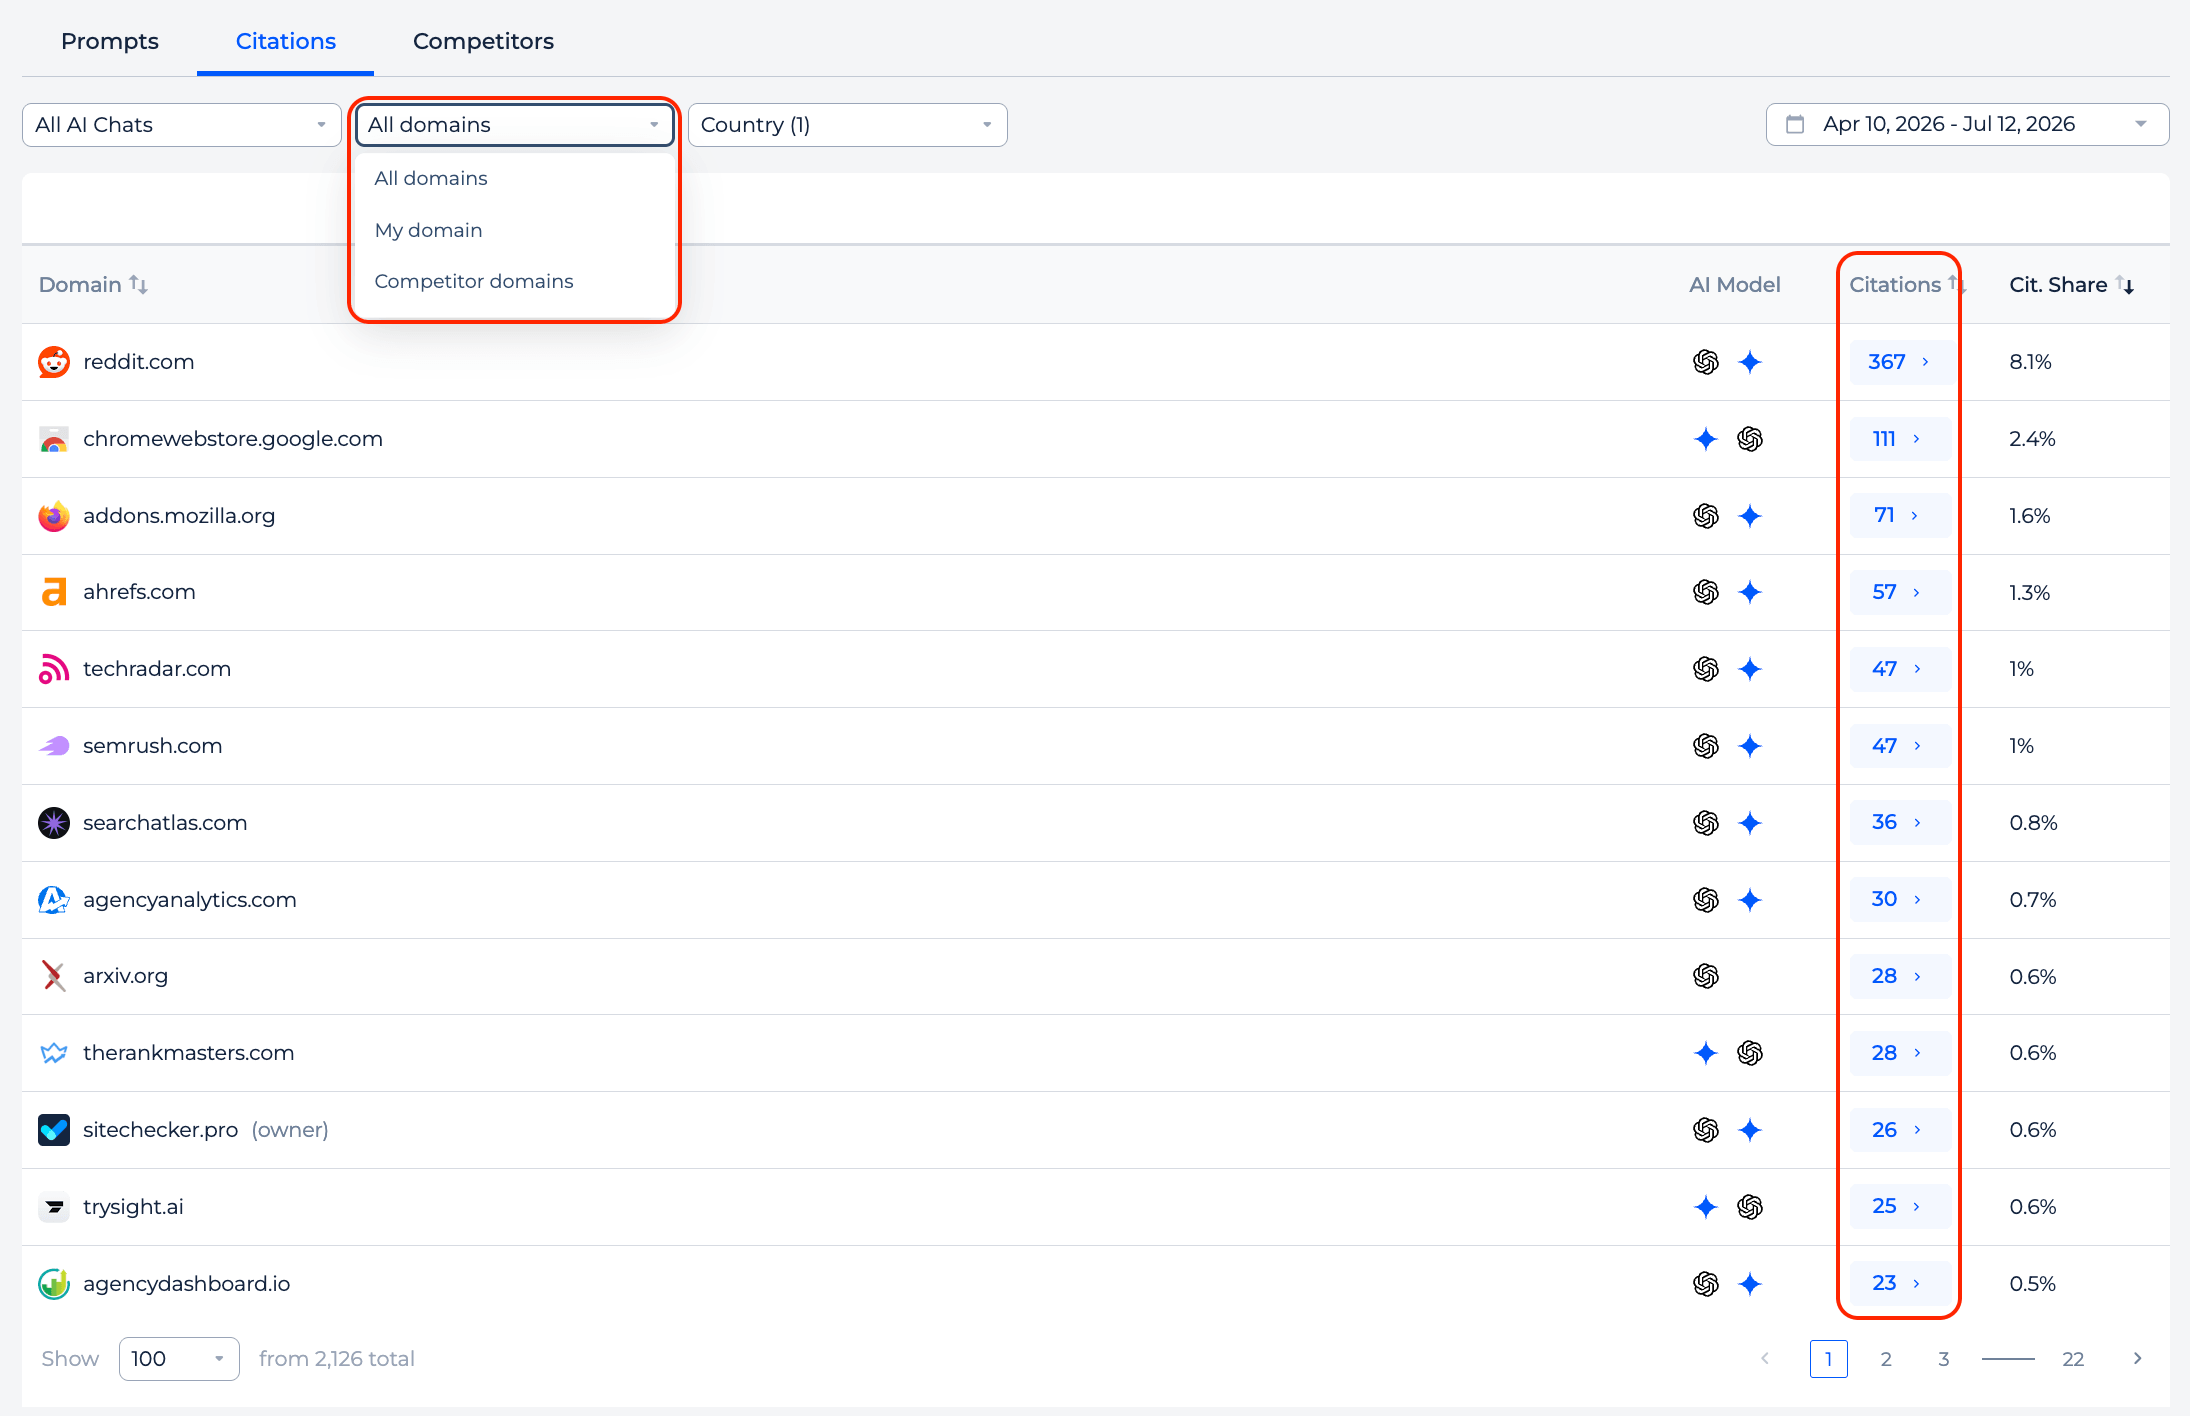Image resolution: width=2190 pixels, height=1416 pixels.
Task: Click the sitechecker.pro domain name
Action: tap(161, 1130)
